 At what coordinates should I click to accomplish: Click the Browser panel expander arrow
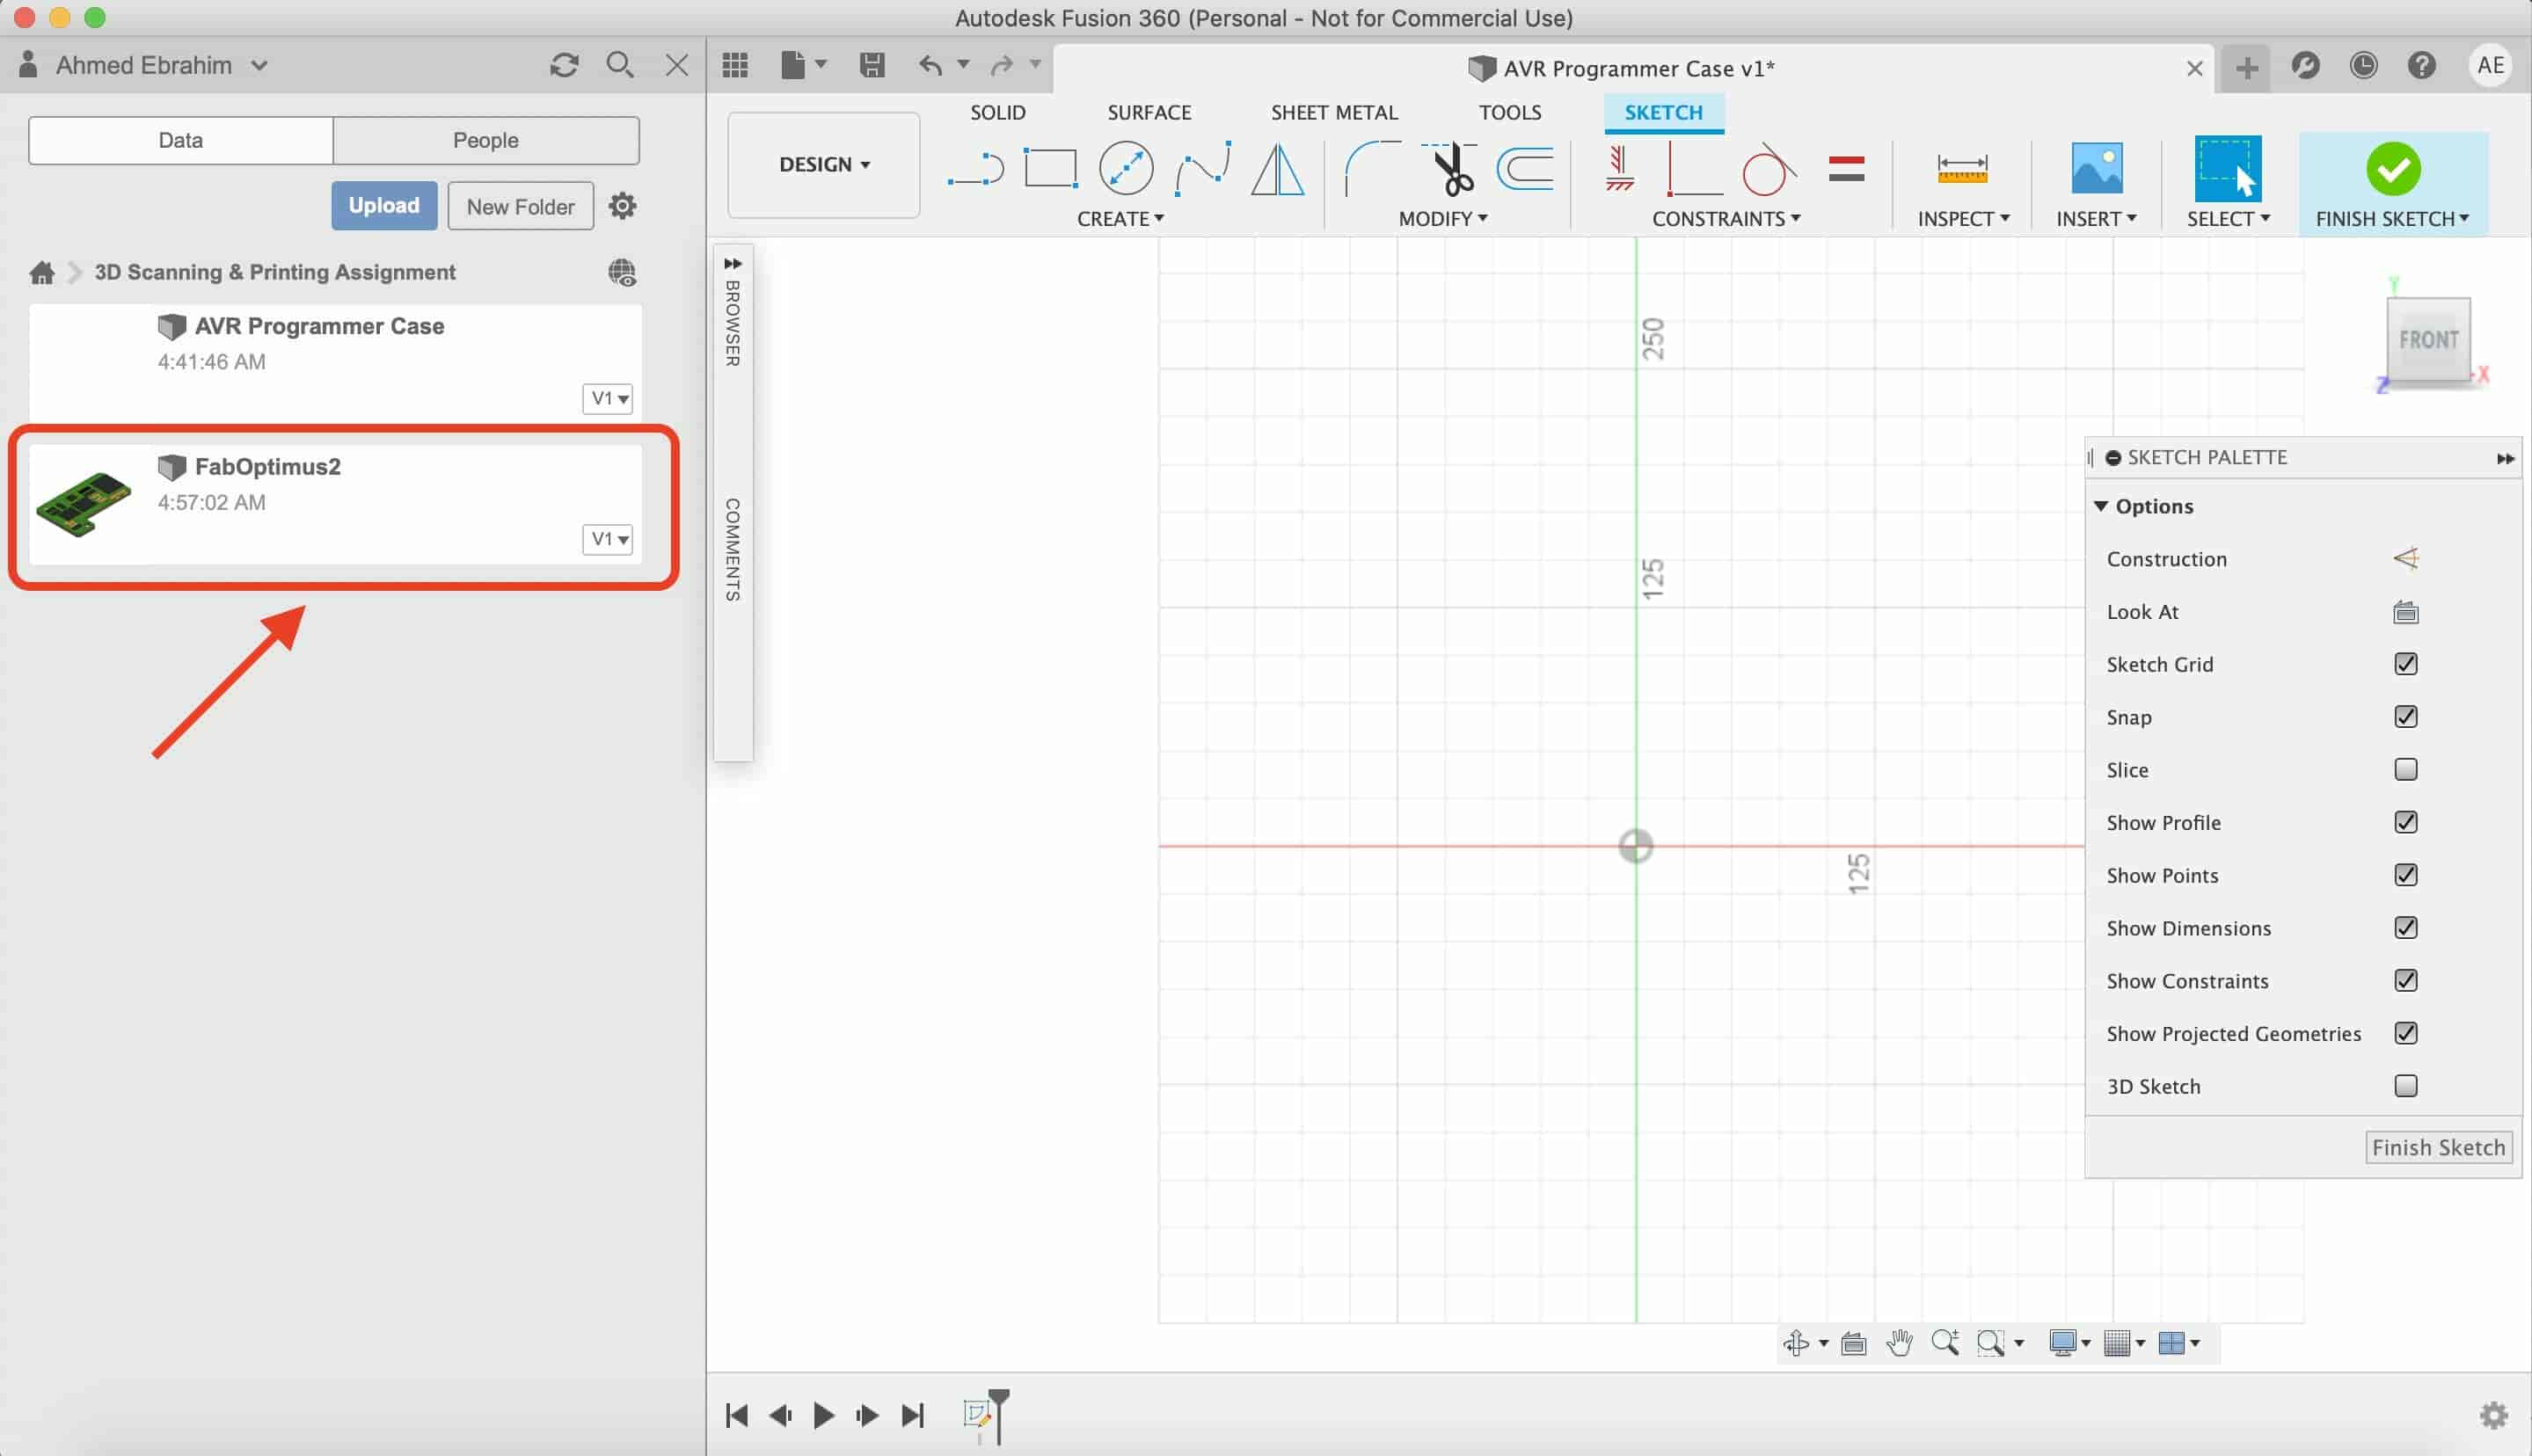click(x=733, y=265)
